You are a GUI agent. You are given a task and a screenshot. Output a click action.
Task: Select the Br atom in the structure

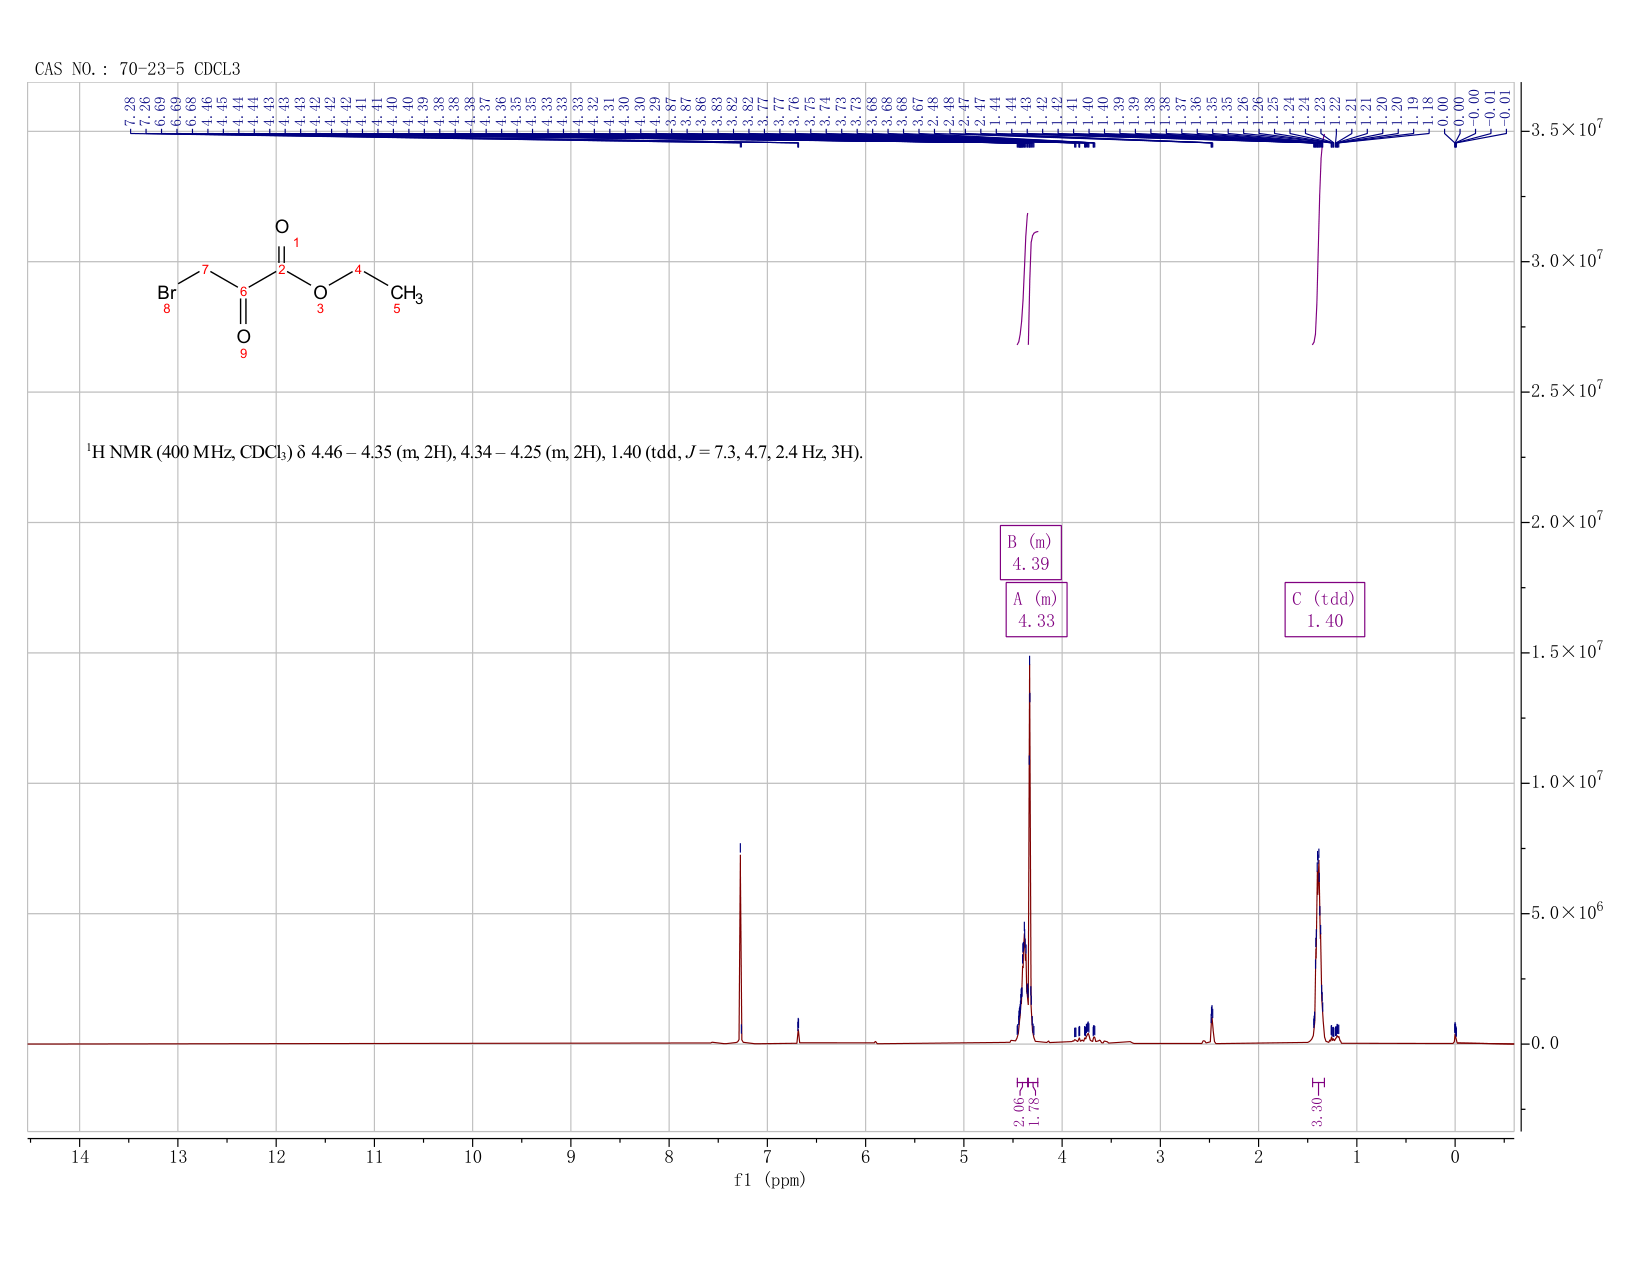pos(167,293)
